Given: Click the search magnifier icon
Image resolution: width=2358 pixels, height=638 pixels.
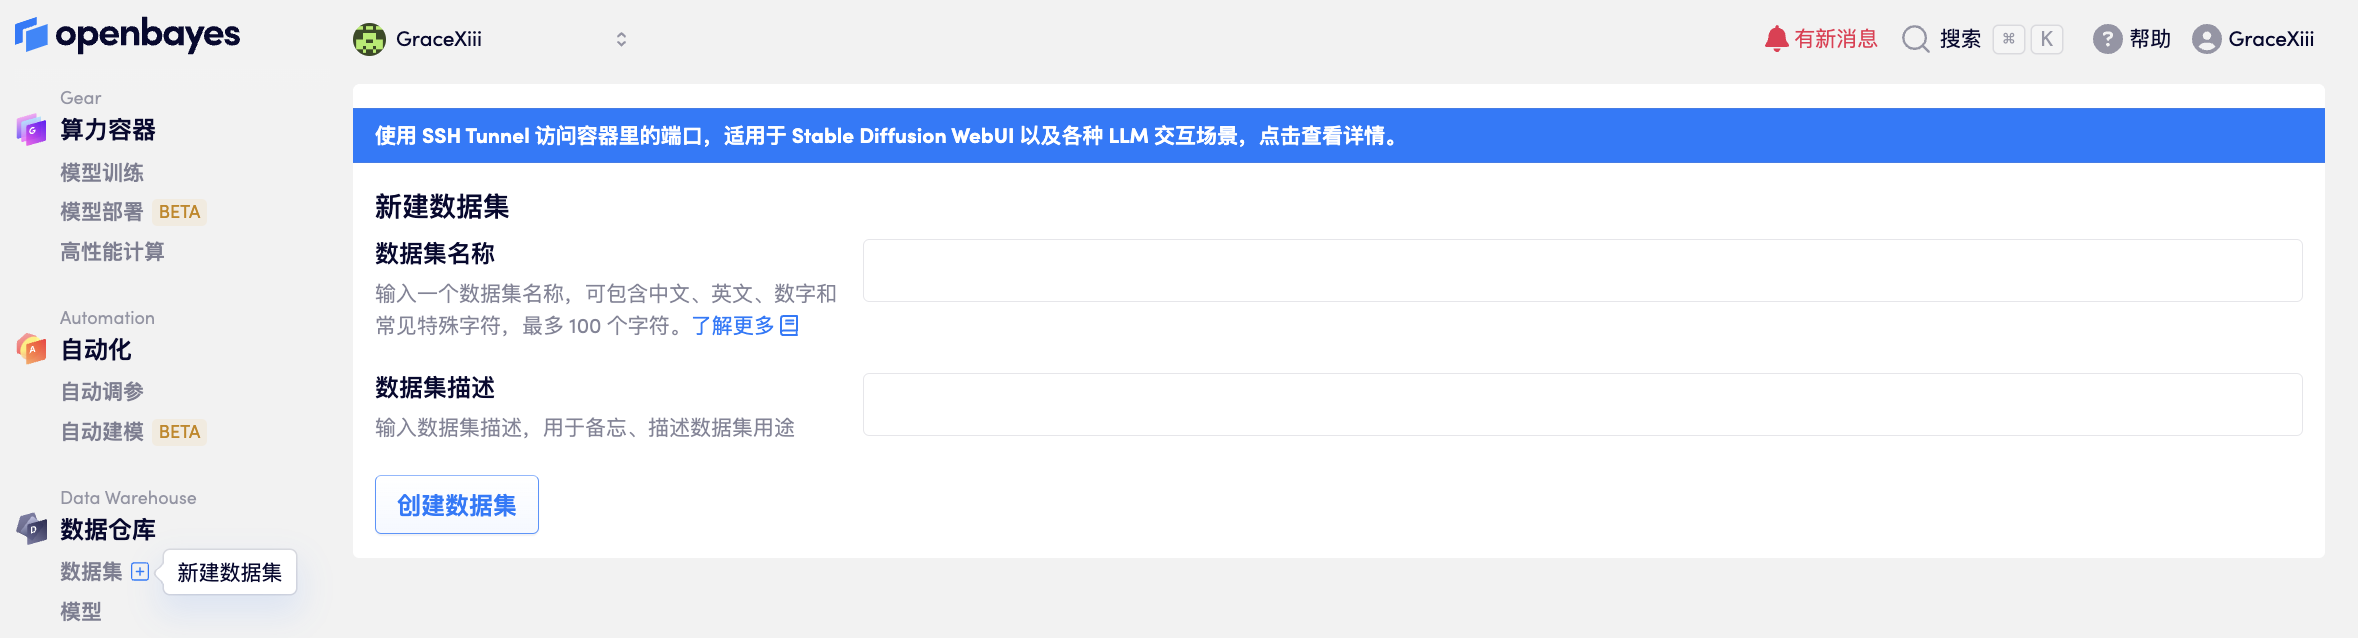Looking at the screenshot, I should click(1915, 39).
